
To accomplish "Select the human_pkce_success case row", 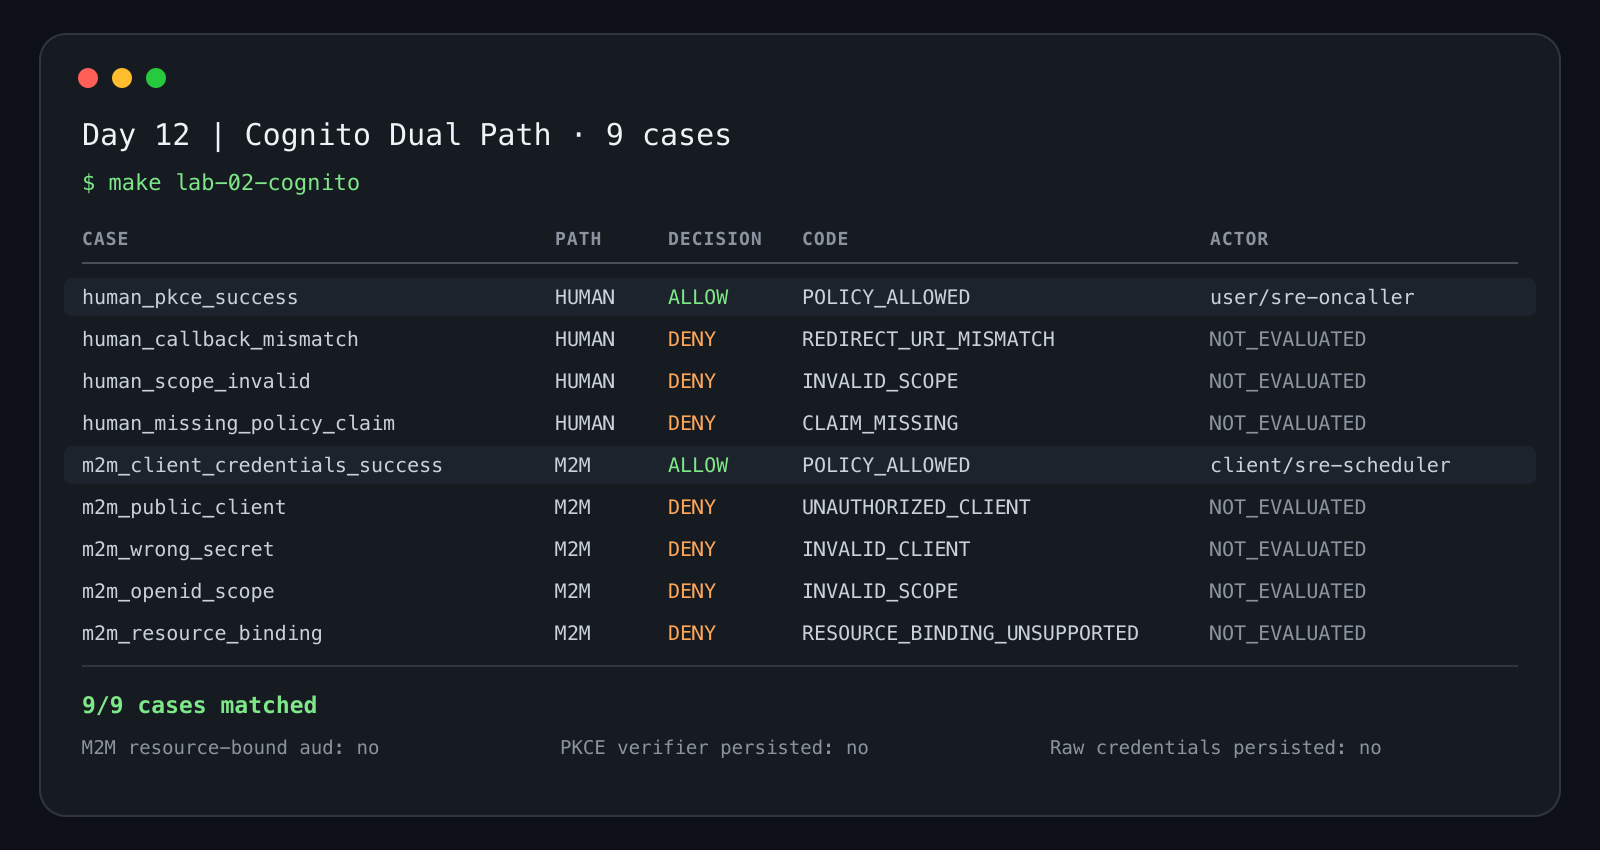I will (800, 297).
